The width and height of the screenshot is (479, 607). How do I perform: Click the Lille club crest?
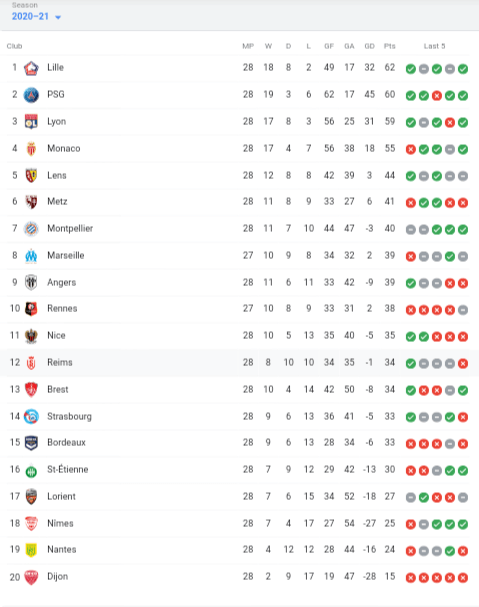[x=31, y=68]
